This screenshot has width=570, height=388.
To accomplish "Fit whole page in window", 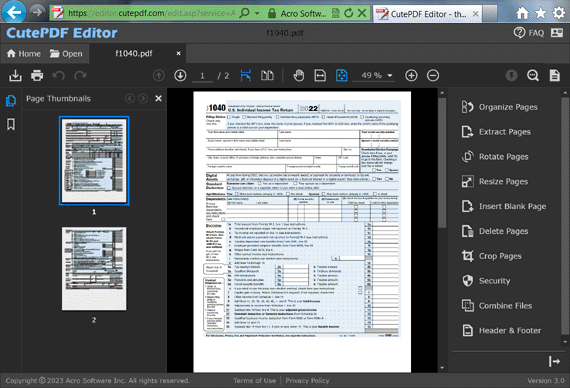I will coord(342,76).
